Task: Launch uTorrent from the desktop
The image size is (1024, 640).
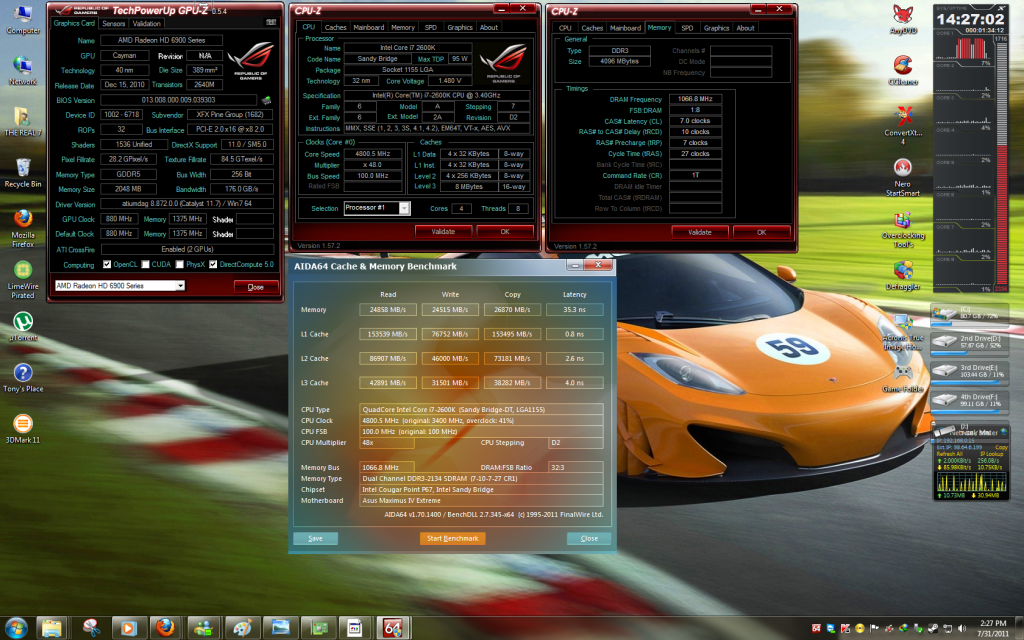Action: (x=23, y=326)
